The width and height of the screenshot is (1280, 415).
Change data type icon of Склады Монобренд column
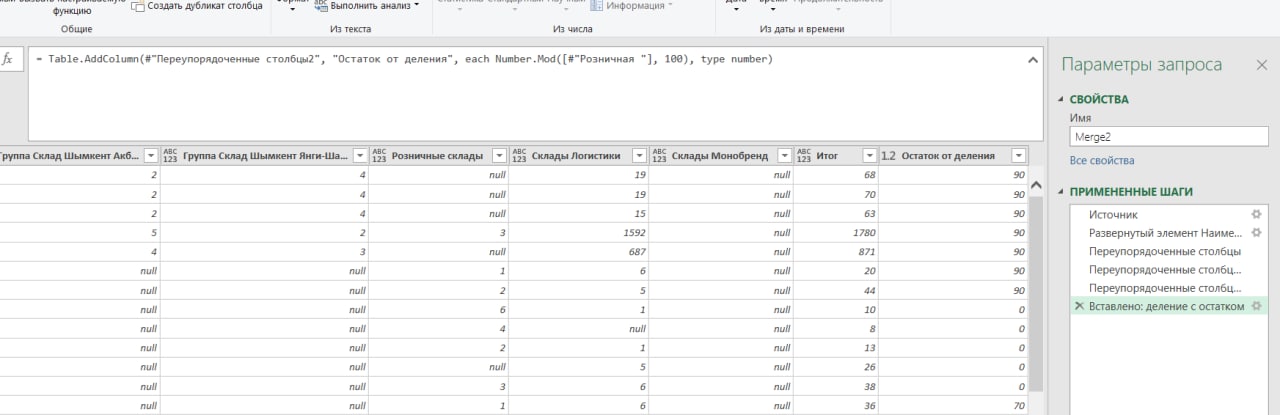659,156
